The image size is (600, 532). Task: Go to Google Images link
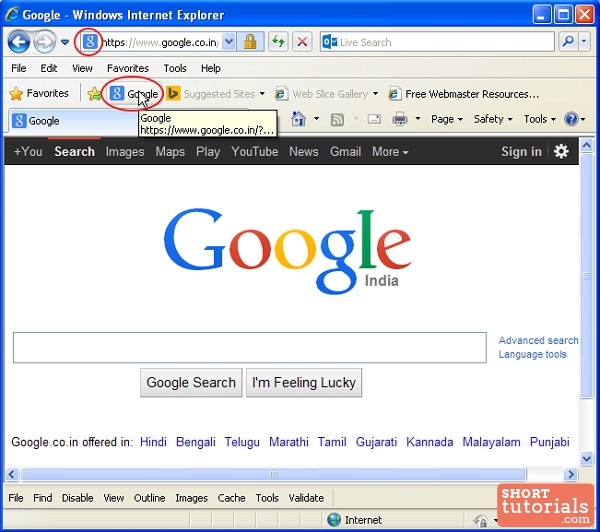pyautogui.click(x=125, y=152)
